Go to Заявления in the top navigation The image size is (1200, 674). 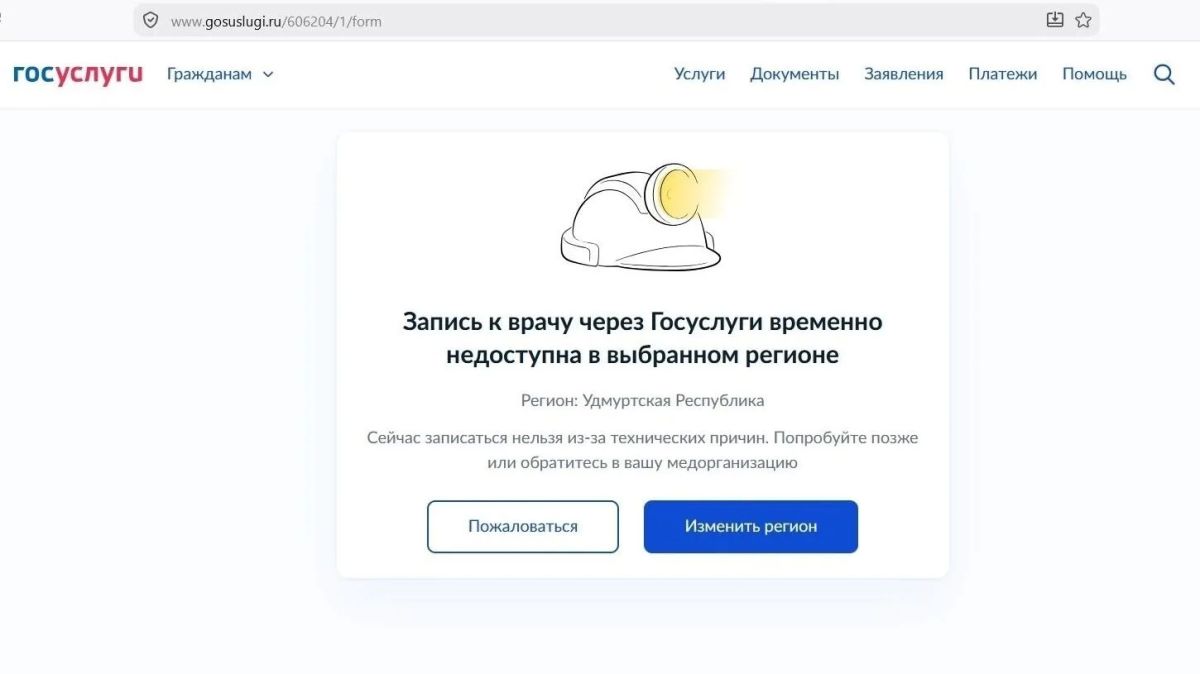(x=904, y=74)
